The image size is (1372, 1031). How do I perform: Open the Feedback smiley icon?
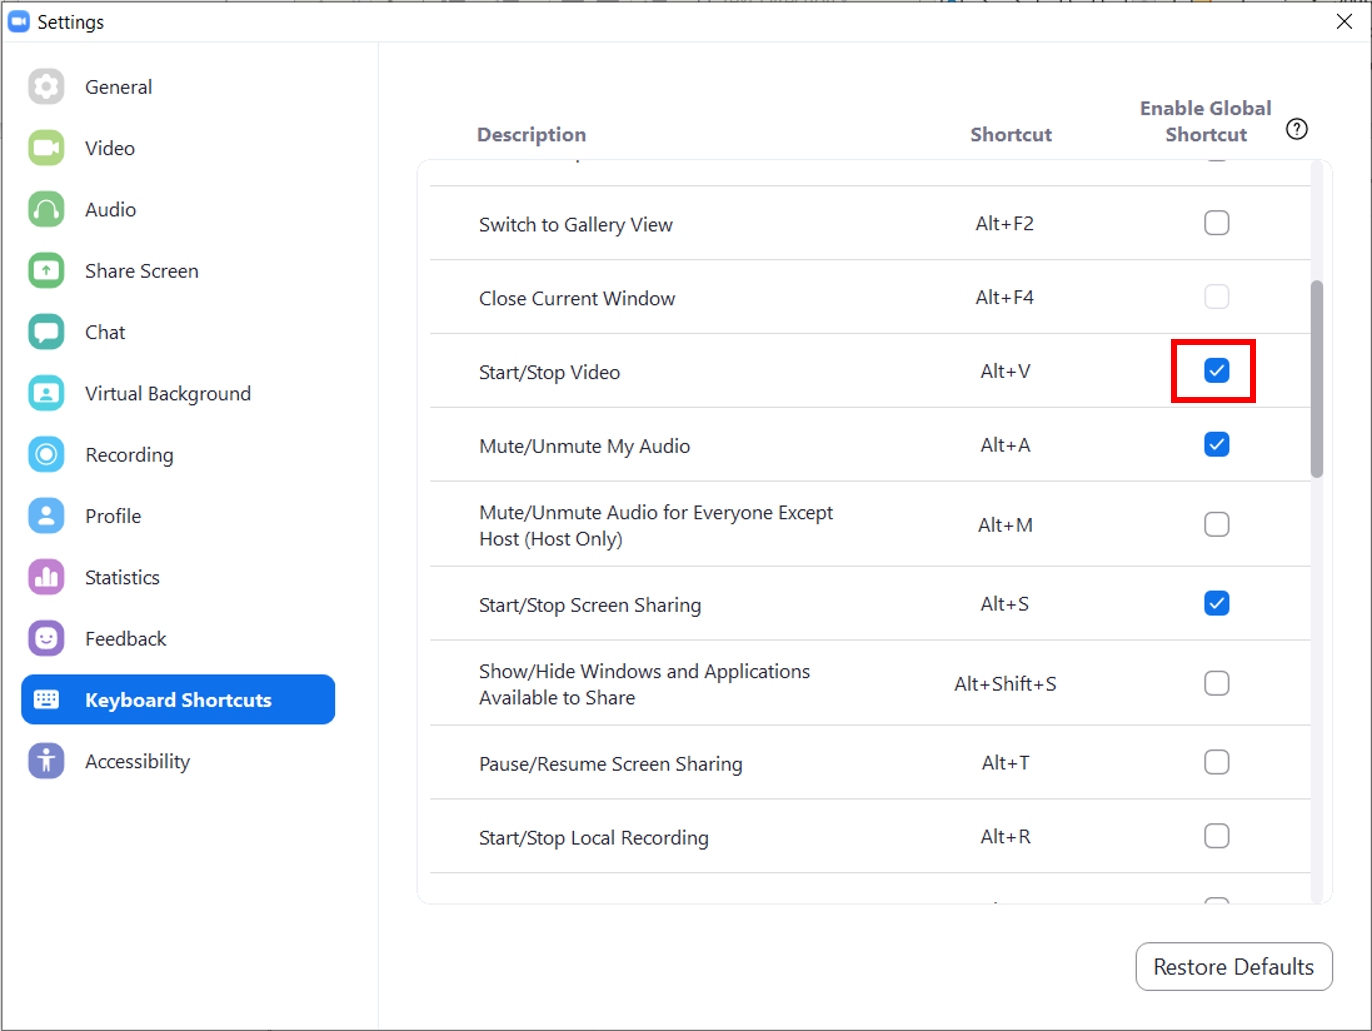tap(46, 638)
